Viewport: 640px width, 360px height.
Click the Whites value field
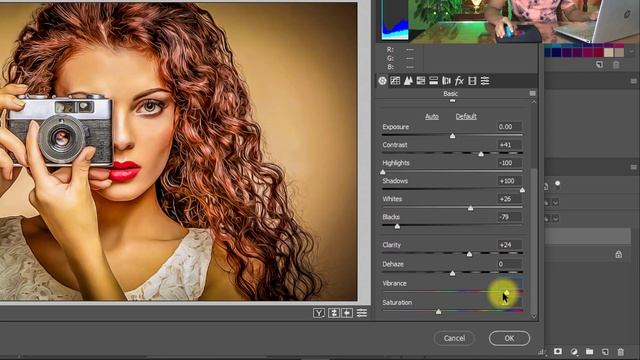509,199
